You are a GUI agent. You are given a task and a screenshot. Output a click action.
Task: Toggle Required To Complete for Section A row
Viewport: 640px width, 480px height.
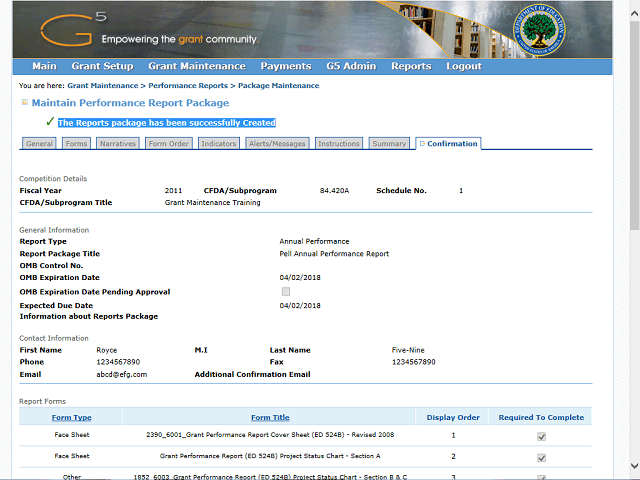[541, 458]
